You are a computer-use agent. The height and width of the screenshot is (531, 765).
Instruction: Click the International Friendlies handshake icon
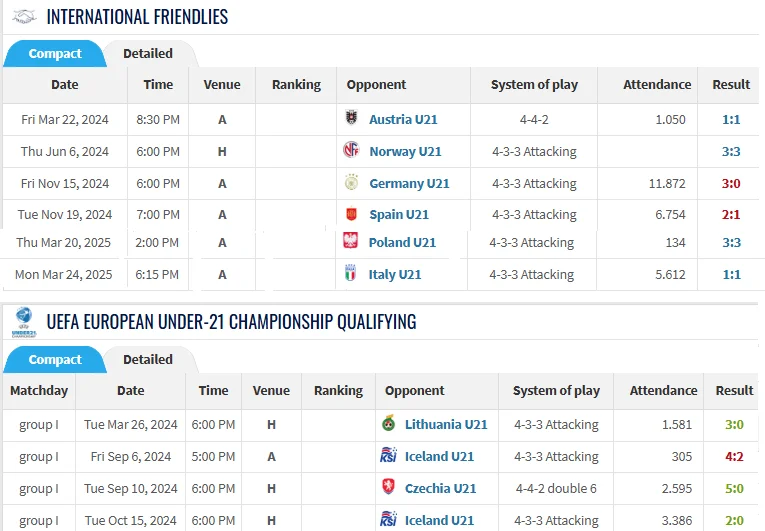tap(24, 17)
